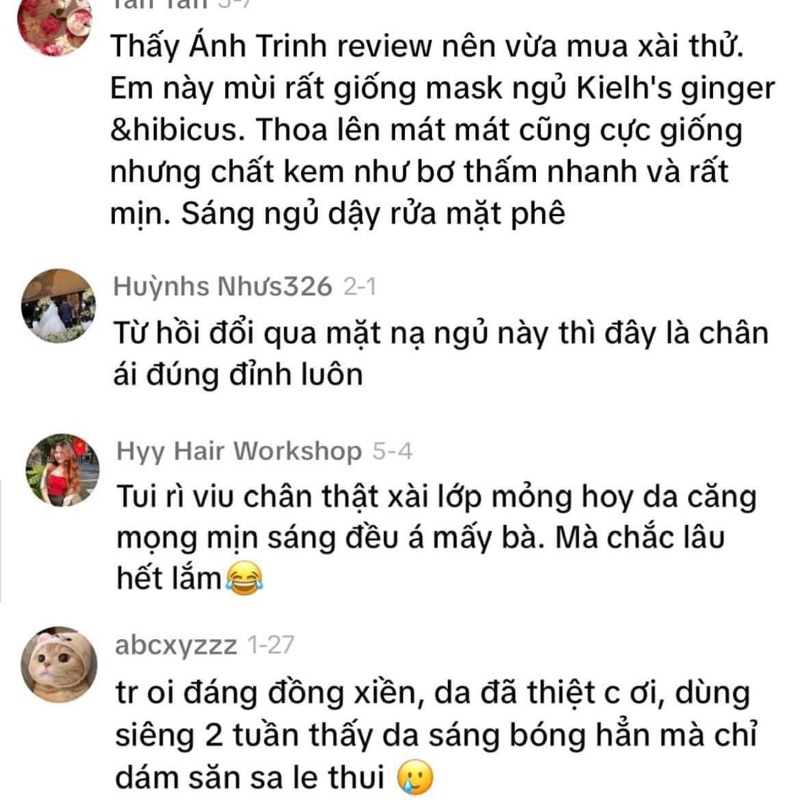Open the Hyy Hair Workshop username link
The image size is (800, 800).
pyautogui.click(x=239, y=452)
